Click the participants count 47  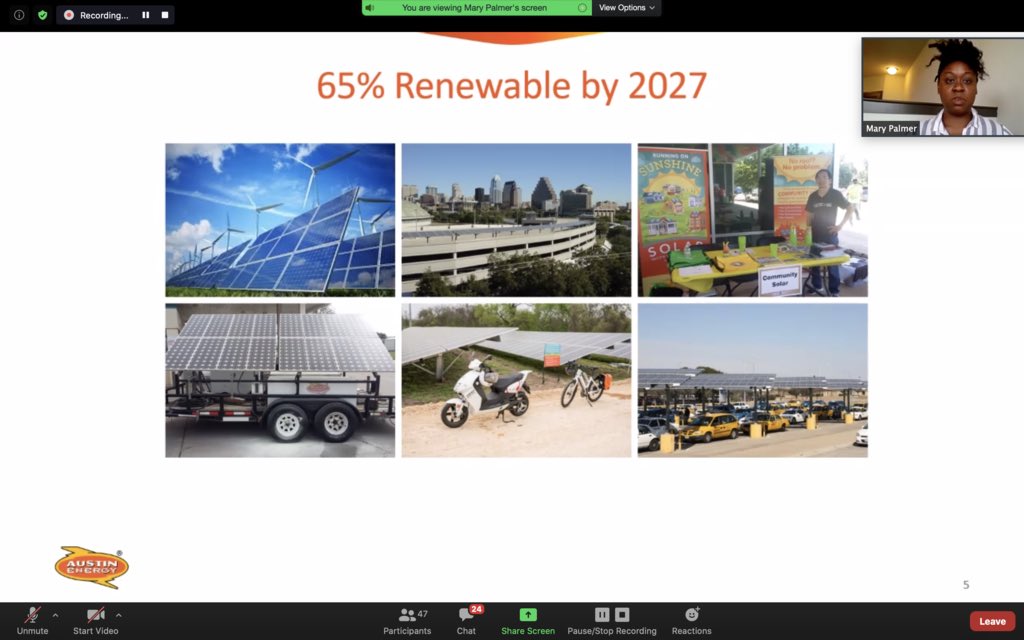[x=423, y=614]
